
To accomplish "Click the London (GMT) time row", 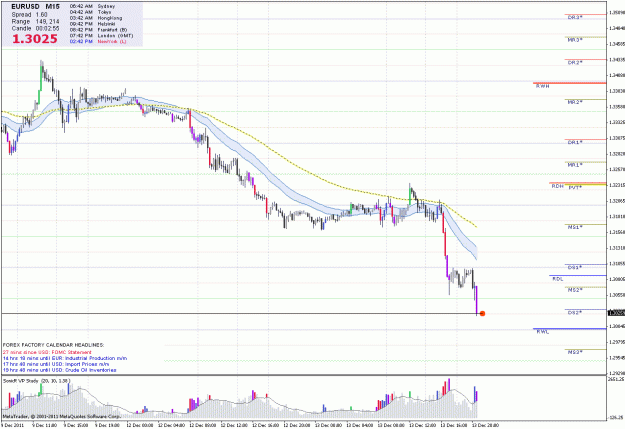I will point(101,35).
